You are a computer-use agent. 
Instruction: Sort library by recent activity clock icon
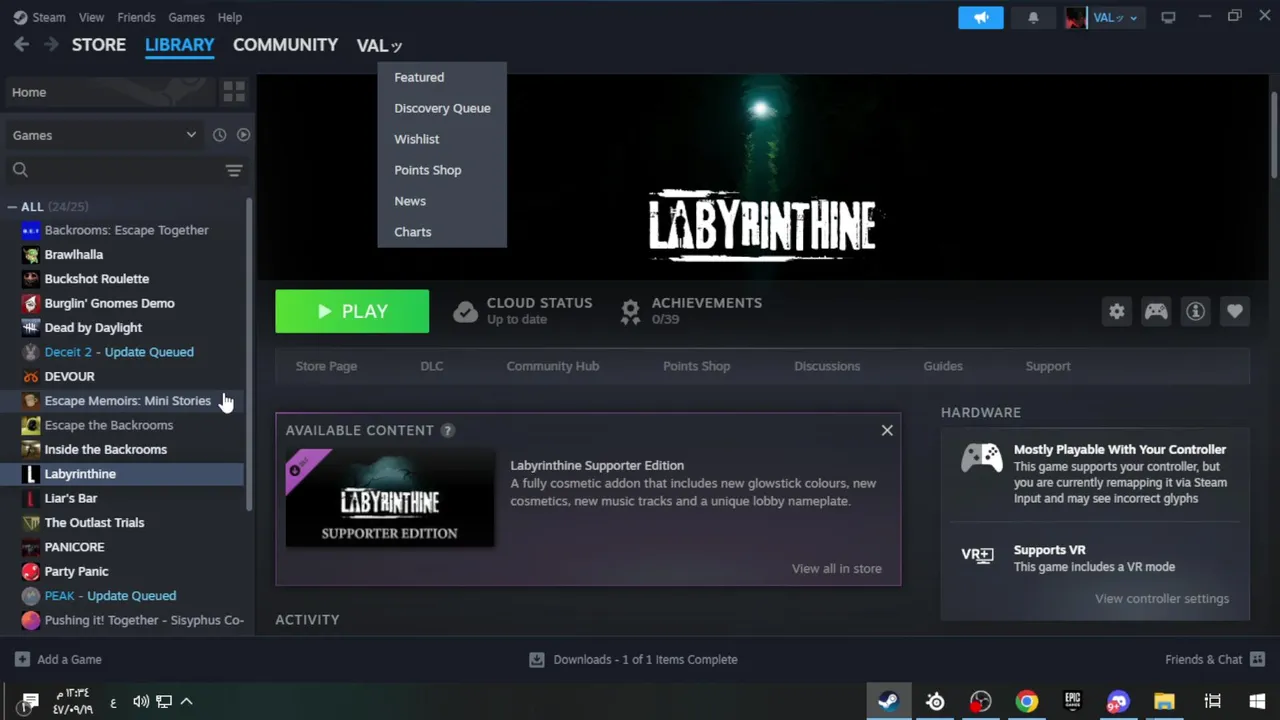pos(219,135)
